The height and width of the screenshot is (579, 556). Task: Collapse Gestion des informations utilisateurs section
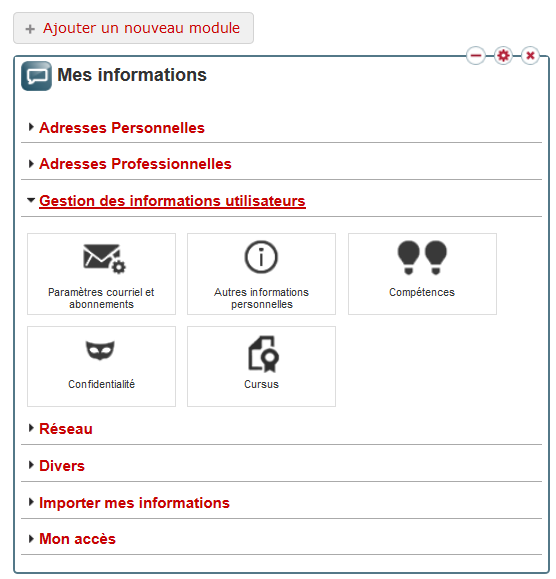172,201
